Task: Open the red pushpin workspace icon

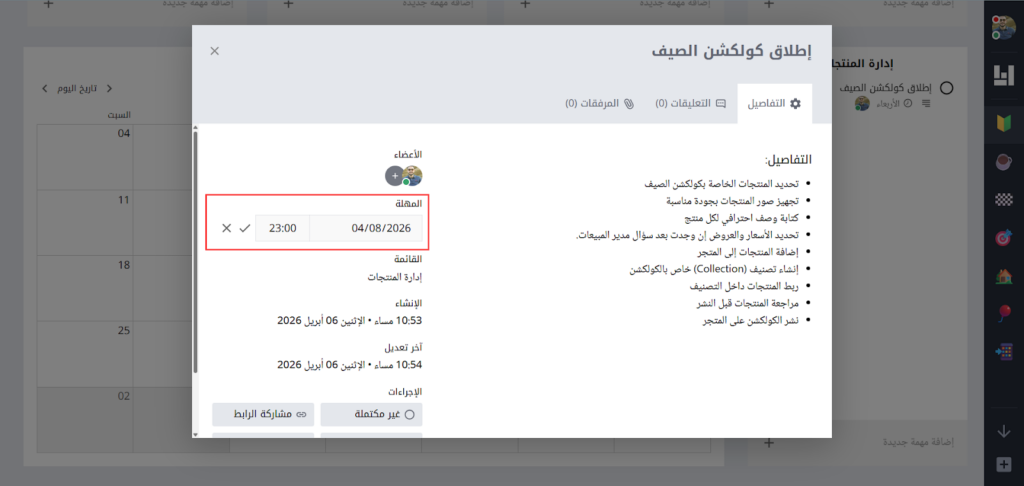Action: click(1003, 314)
